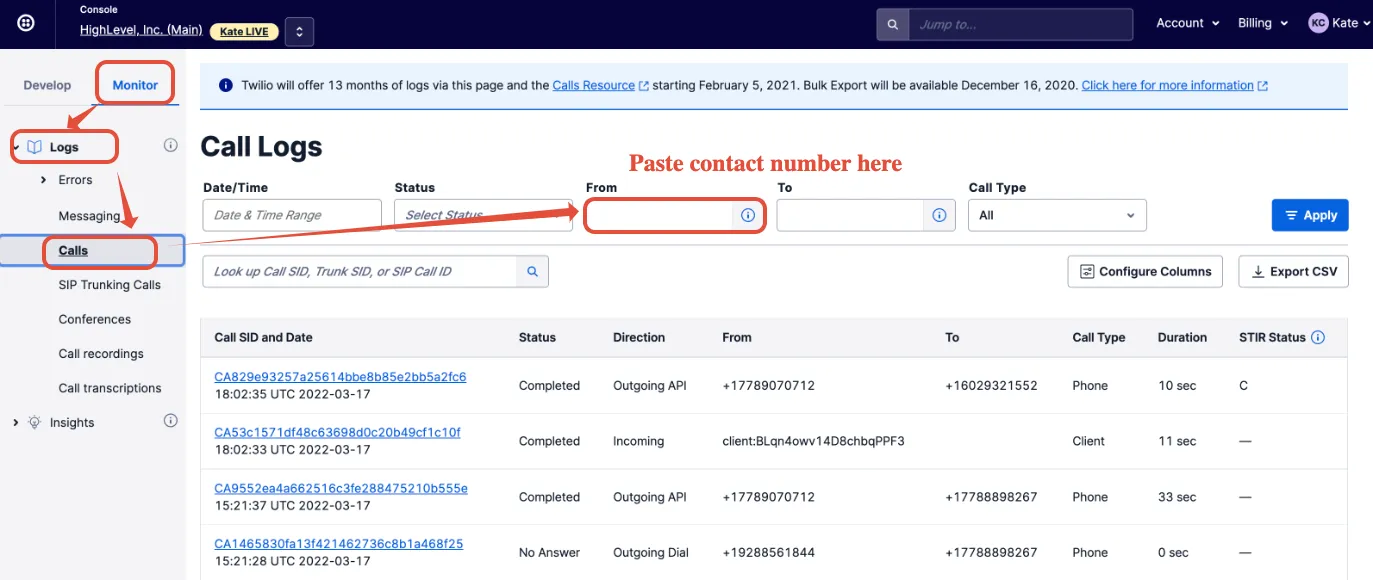Click the Call SID and Date column header

264,338
